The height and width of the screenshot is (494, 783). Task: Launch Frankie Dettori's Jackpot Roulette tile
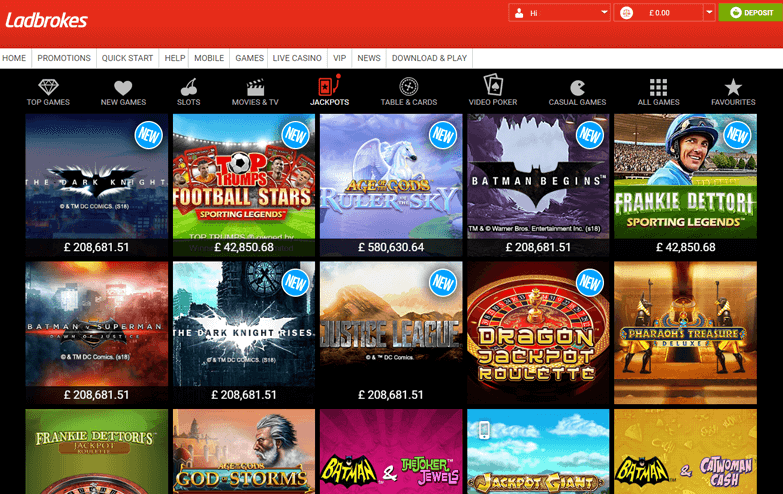97,452
